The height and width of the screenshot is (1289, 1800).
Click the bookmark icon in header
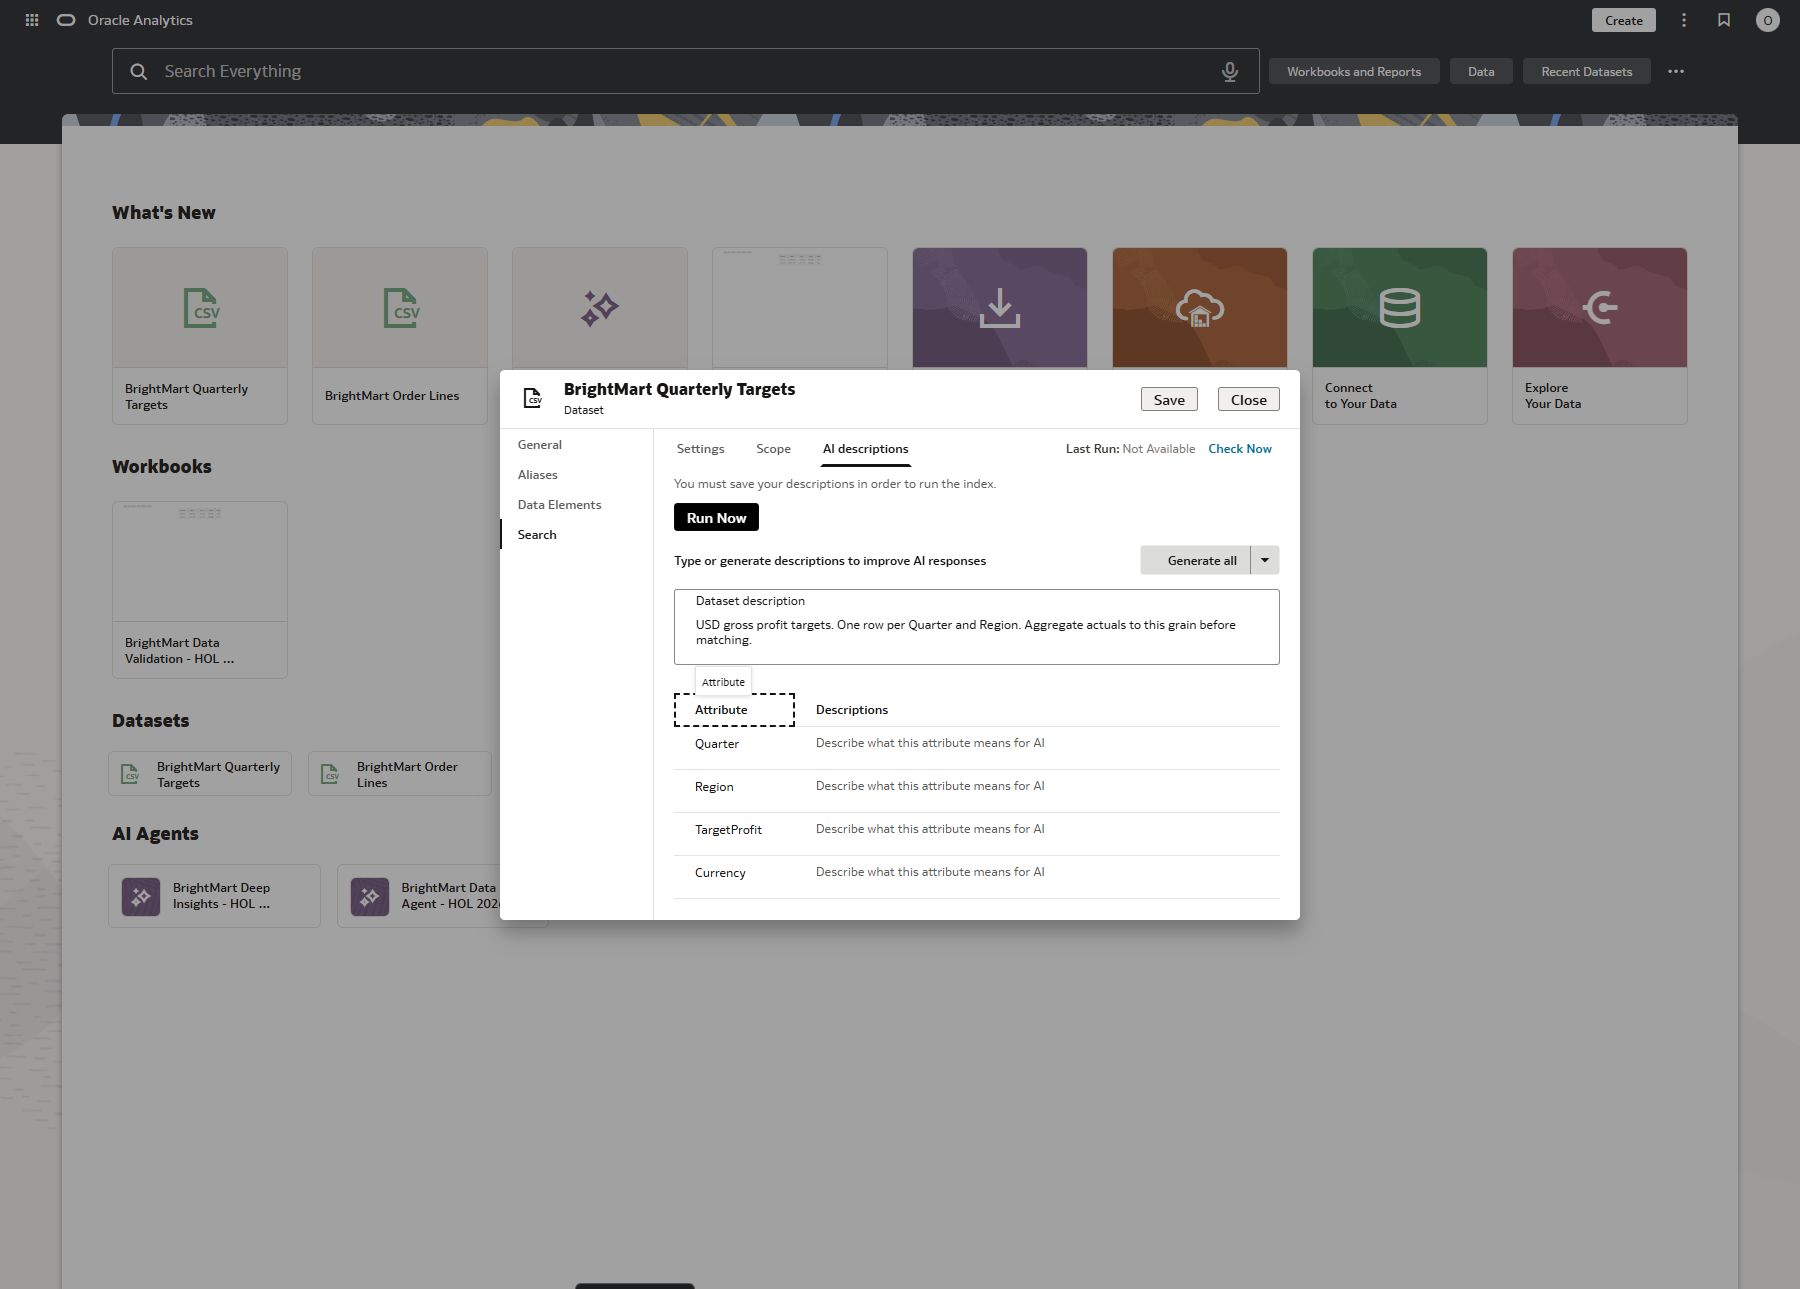click(1724, 20)
